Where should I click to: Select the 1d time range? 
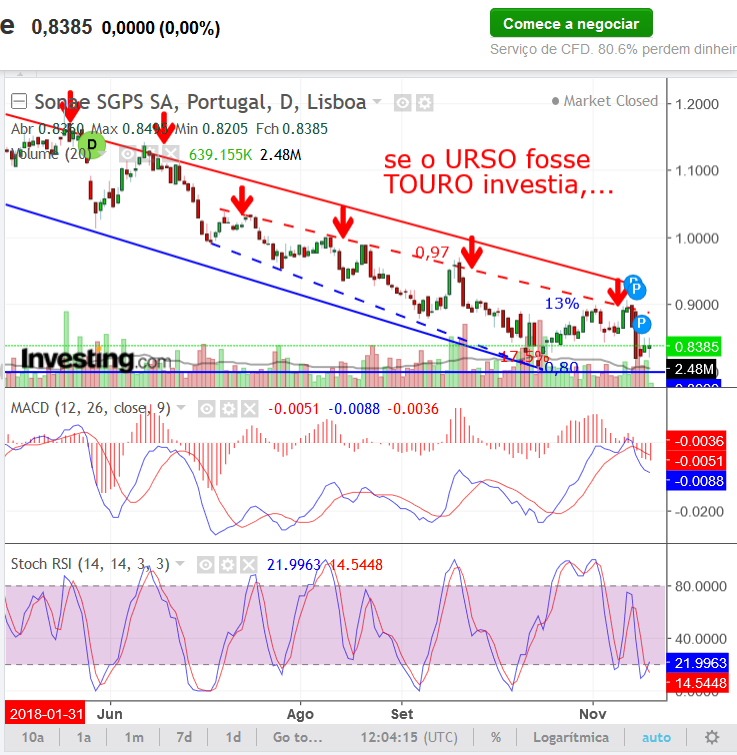[233, 737]
